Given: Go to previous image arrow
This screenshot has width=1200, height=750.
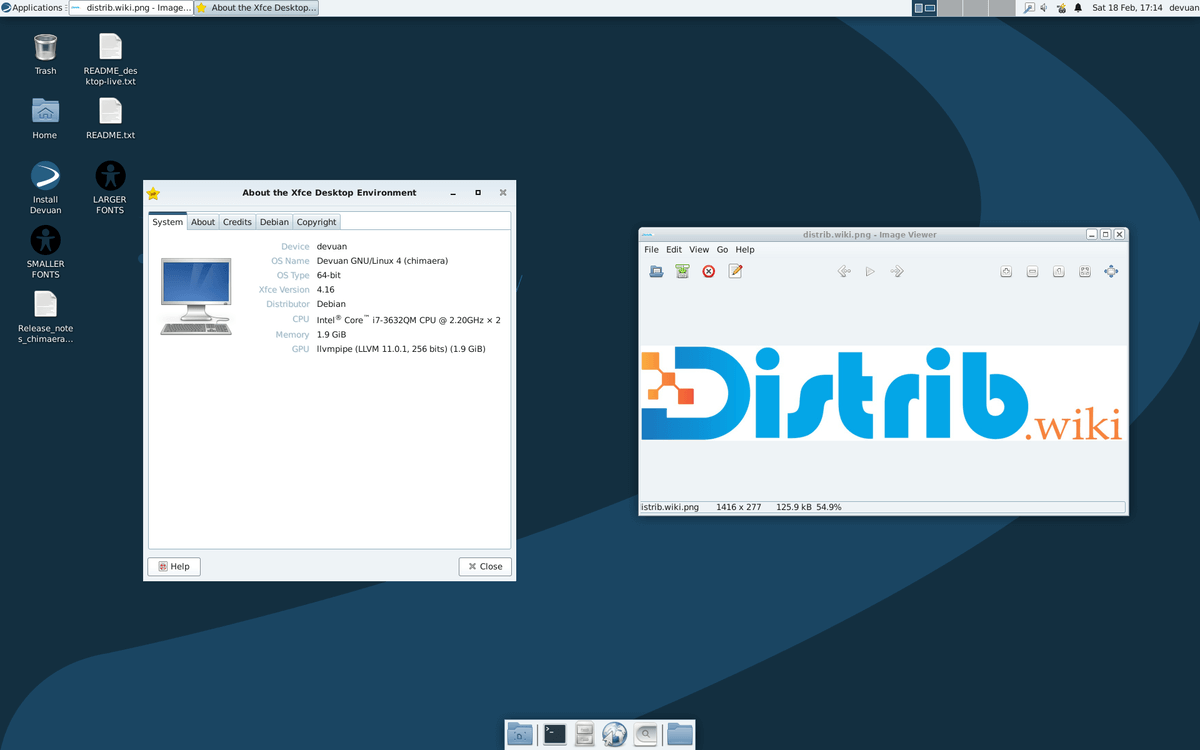Looking at the screenshot, I should [x=844, y=271].
